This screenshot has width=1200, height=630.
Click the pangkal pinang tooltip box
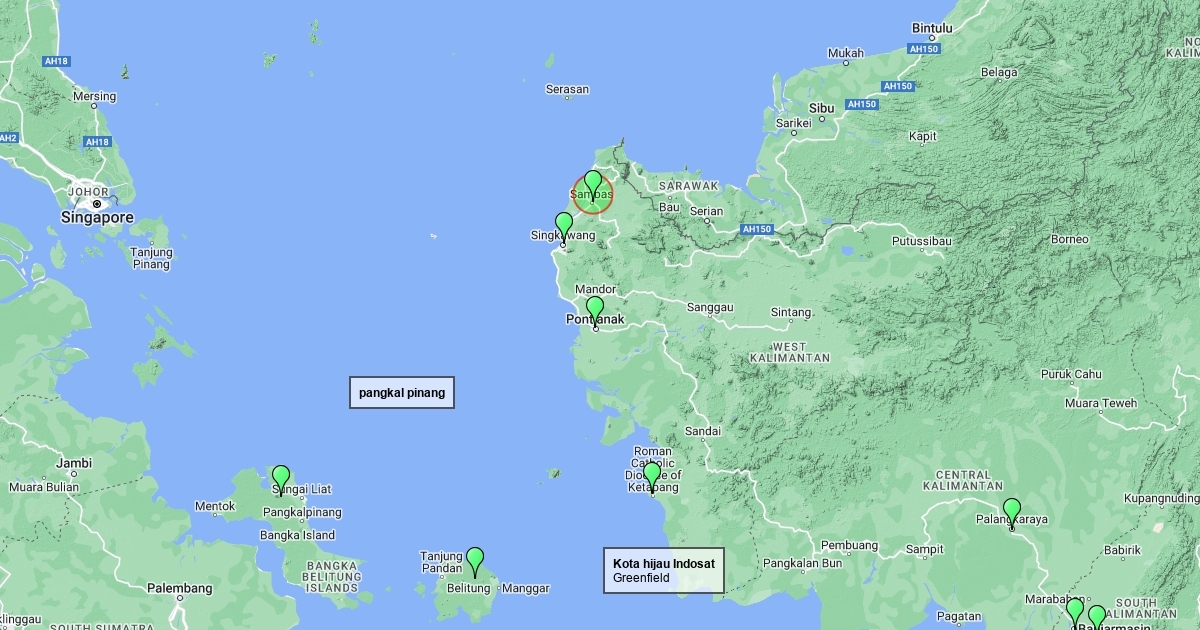click(402, 393)
